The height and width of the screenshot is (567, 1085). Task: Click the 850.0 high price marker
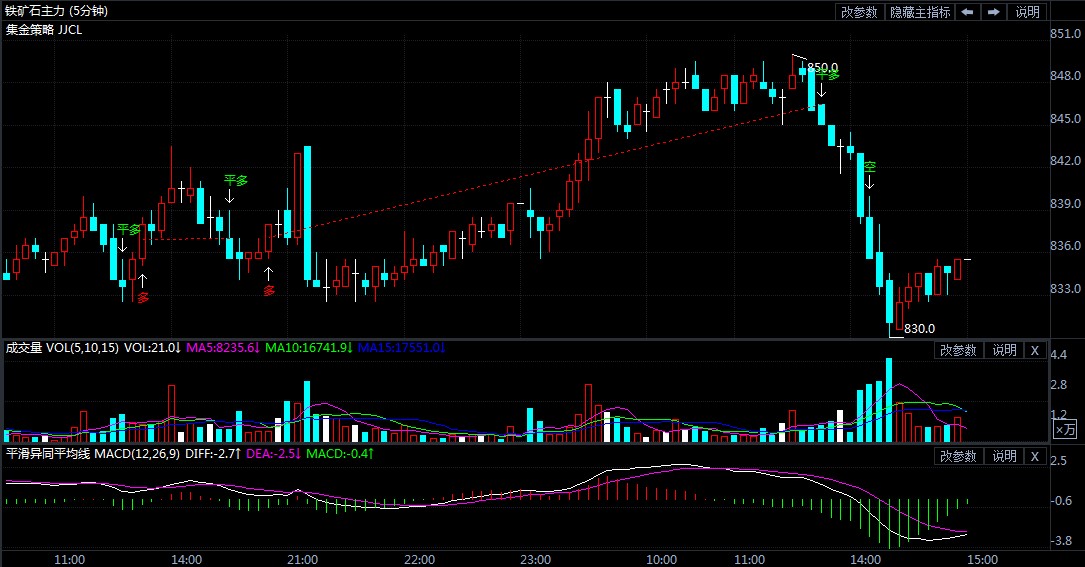(822, 67)
